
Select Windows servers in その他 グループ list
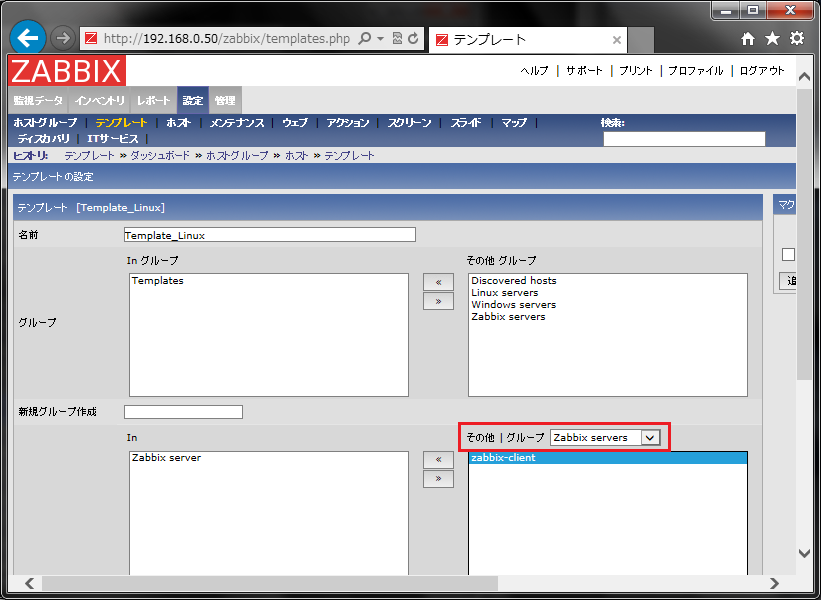pyautogui.click(x=607, y=305)
